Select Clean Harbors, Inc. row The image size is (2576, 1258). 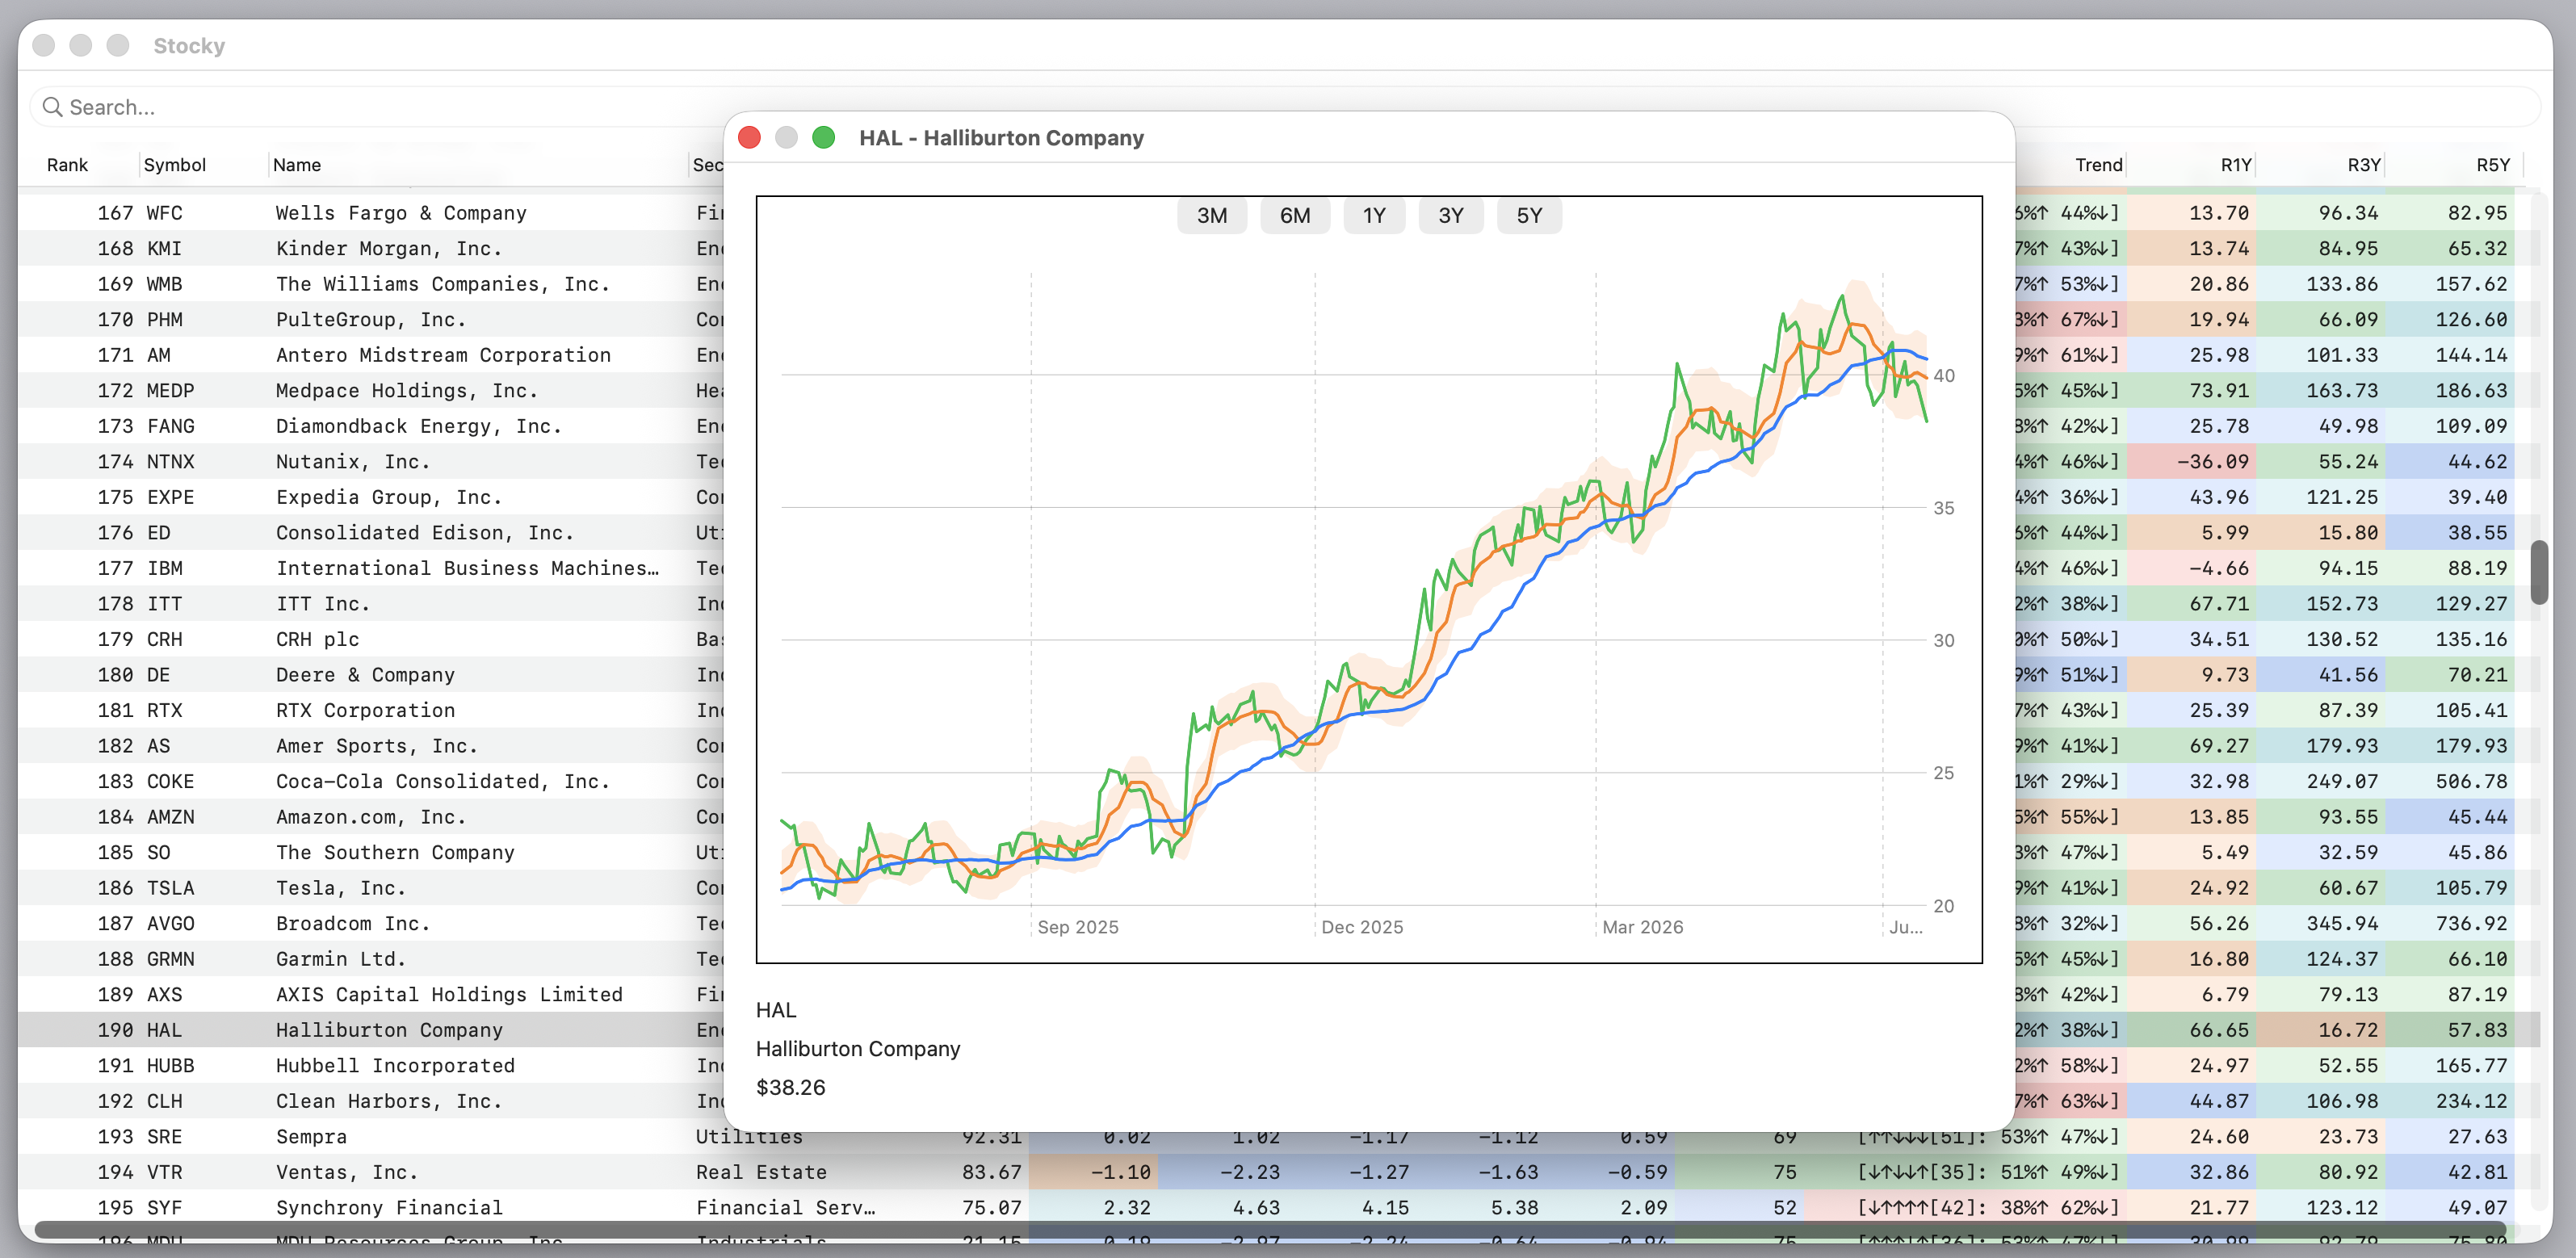click(1280, 1100)
